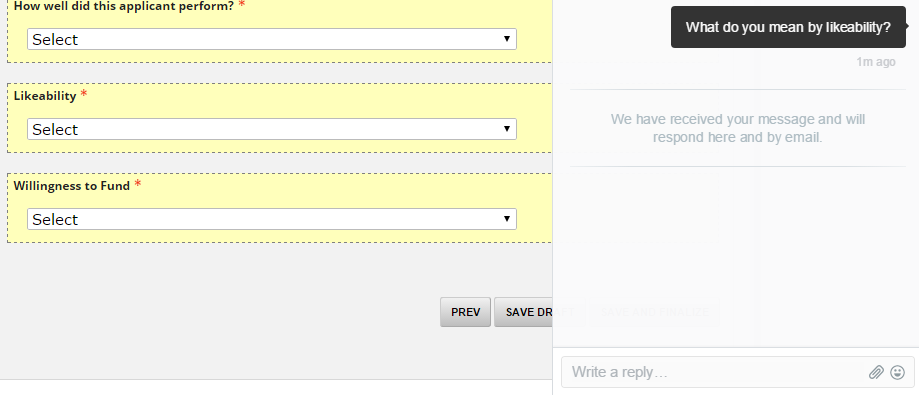Open the Willingness to Fund Select box
The width and height of the screenshot is (919, 395).
[x=272, y=219]
